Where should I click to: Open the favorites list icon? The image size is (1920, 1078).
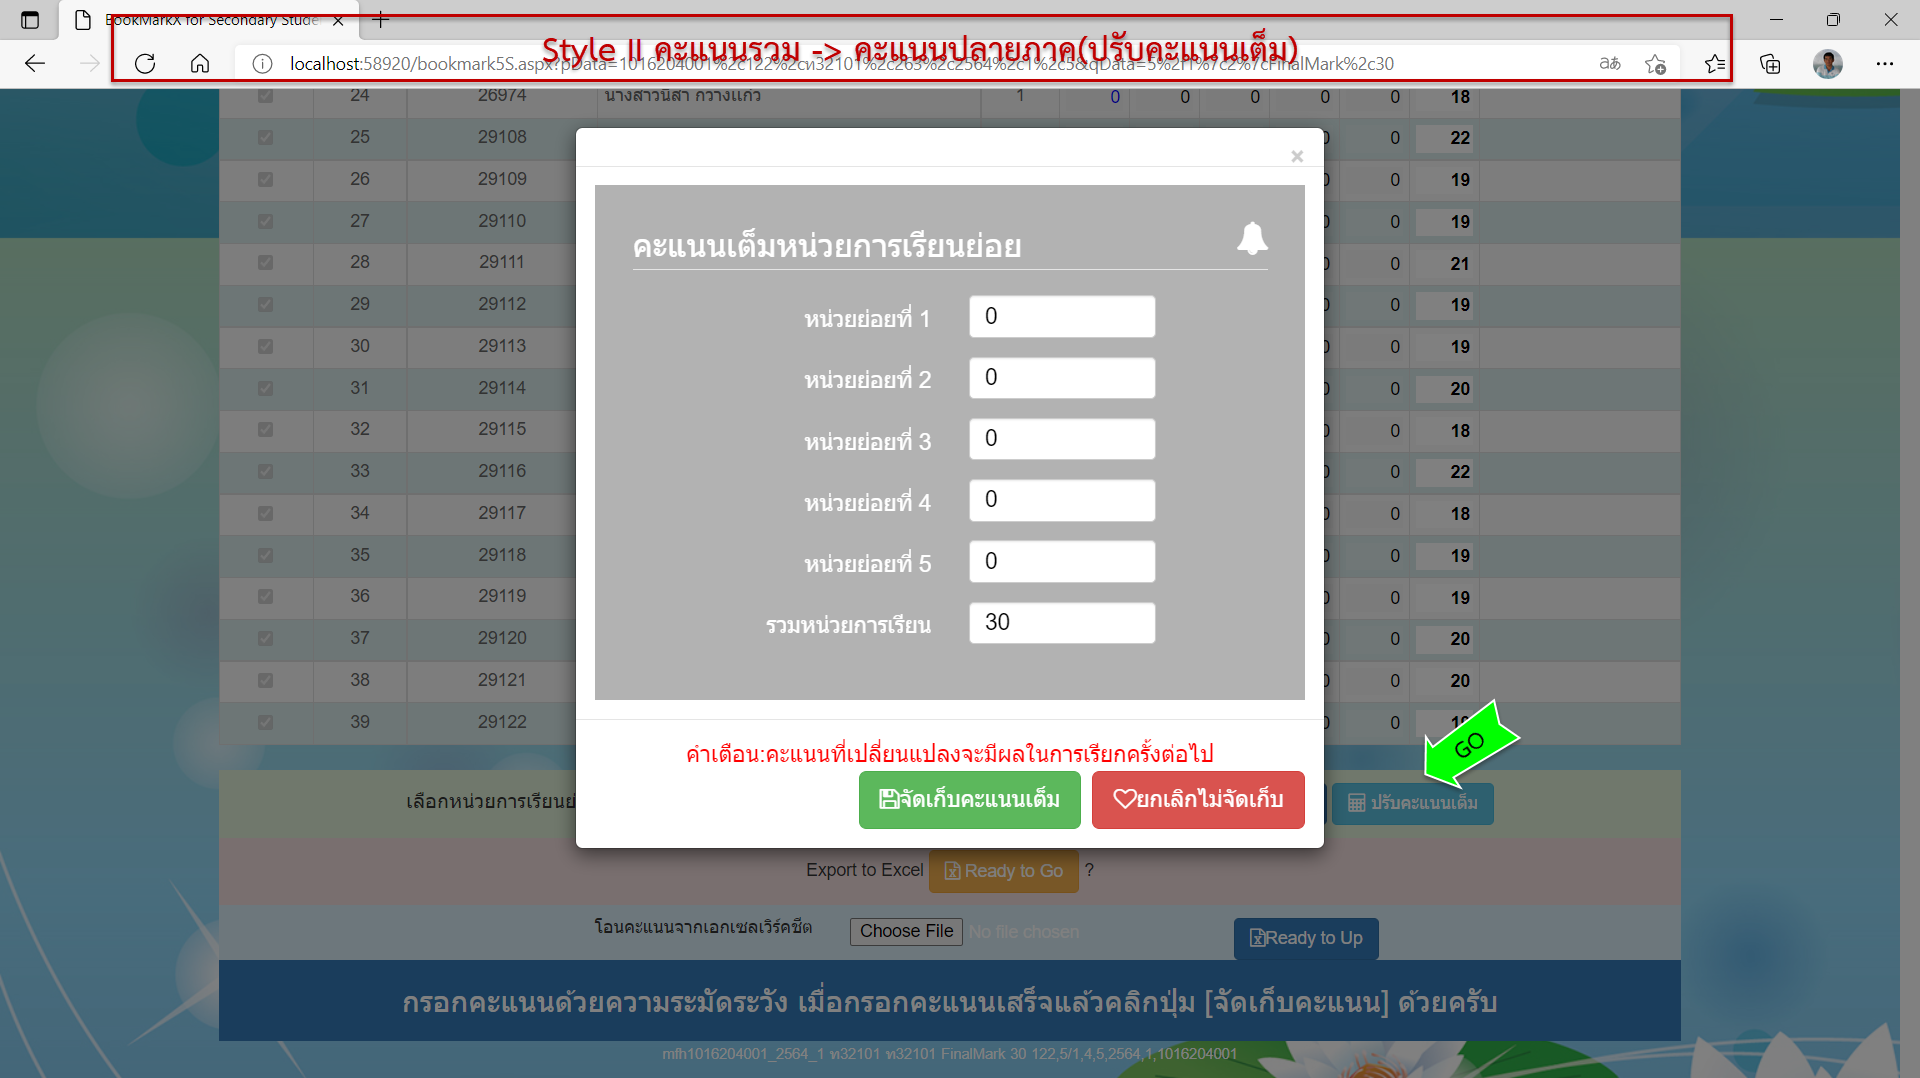(1715, 64)
